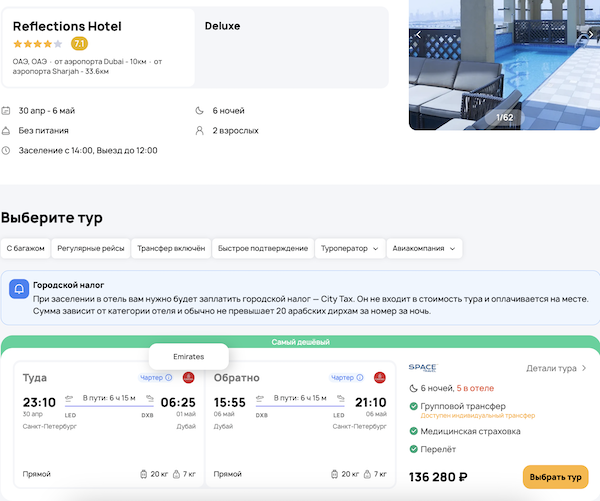Click the previous photo arrow on hotel image
Screen dimensions: 600x501
[x=419, y=34]
